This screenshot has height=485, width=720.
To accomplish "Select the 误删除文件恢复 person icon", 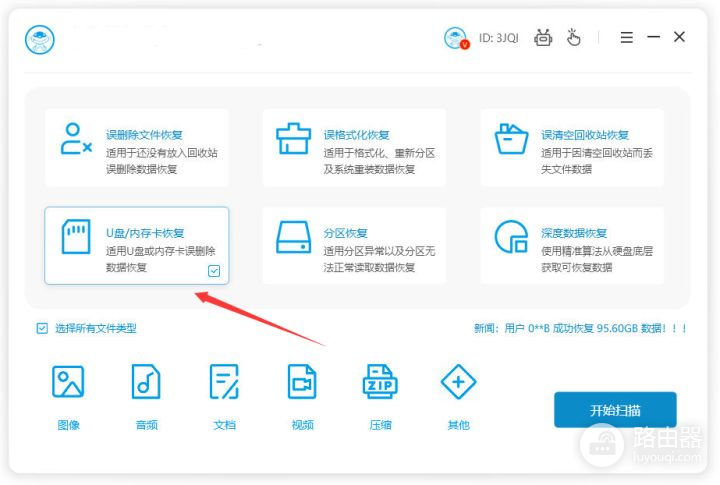I will 76,138.
